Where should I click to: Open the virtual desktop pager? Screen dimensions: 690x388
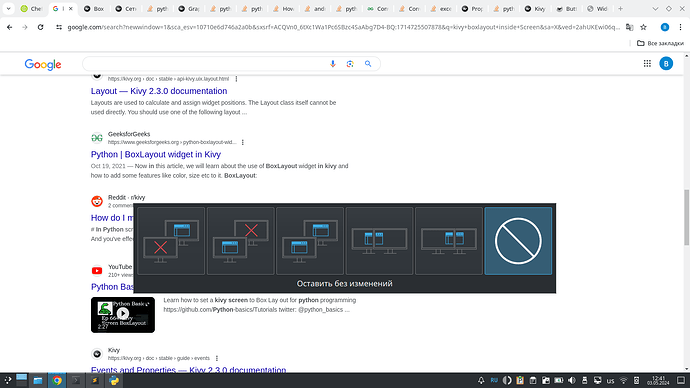pos(22,381)
